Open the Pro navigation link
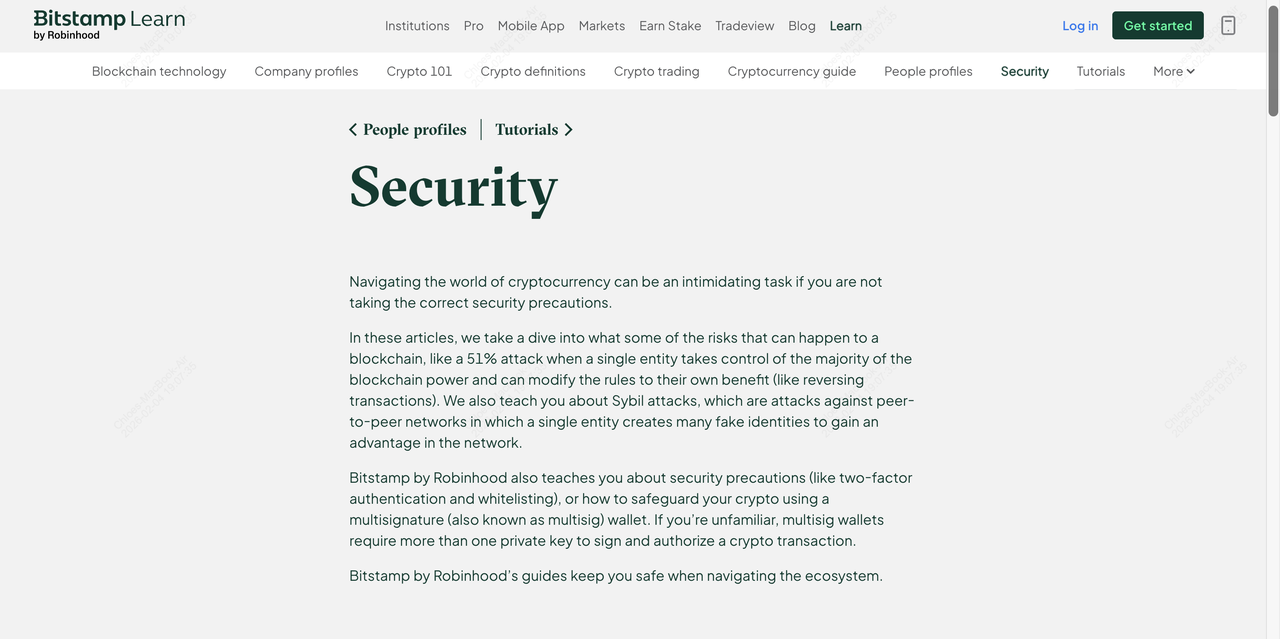The height and width of the screenshot is (639, 1280). (x=473, y=26)
